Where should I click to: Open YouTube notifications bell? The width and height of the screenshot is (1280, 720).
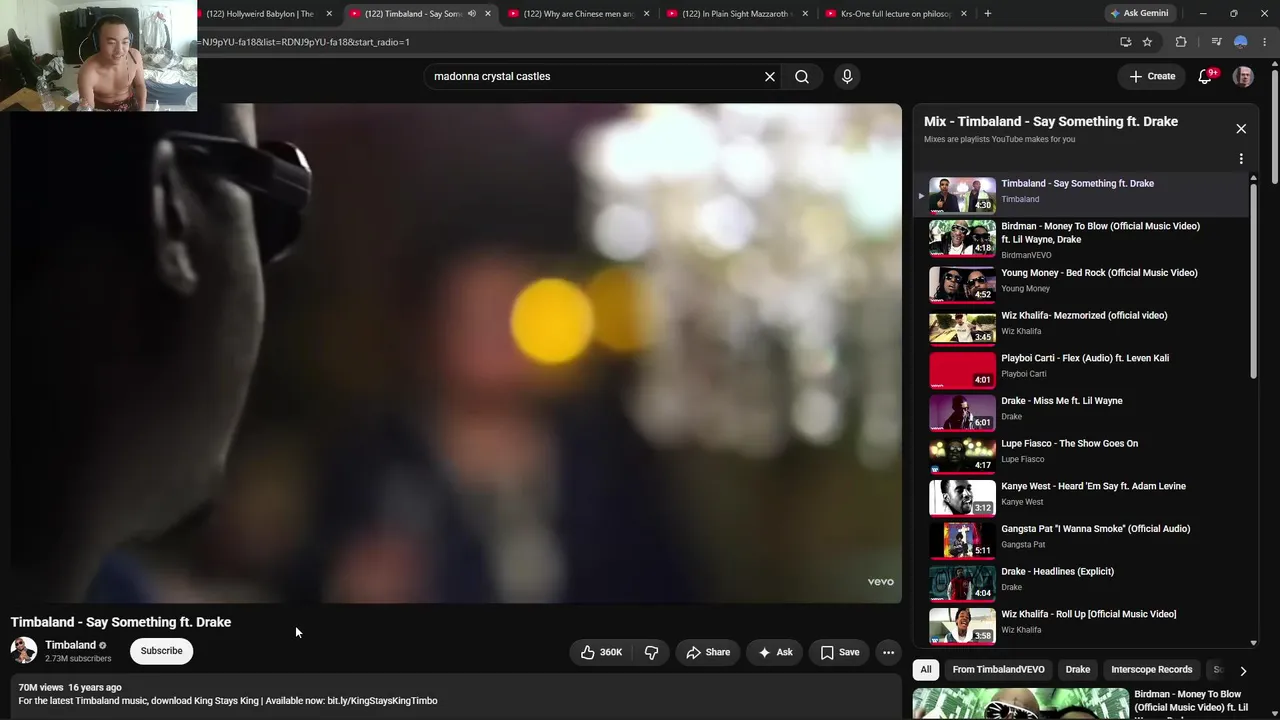[1205, 76]
